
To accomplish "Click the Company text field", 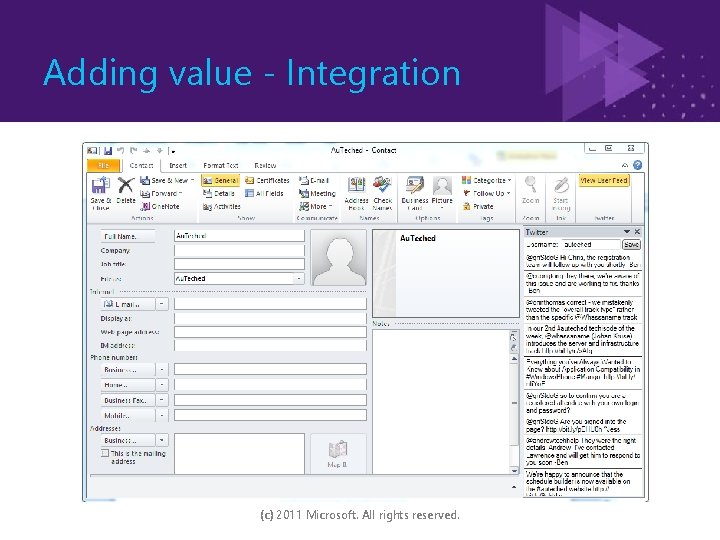I will click(239, 250).
